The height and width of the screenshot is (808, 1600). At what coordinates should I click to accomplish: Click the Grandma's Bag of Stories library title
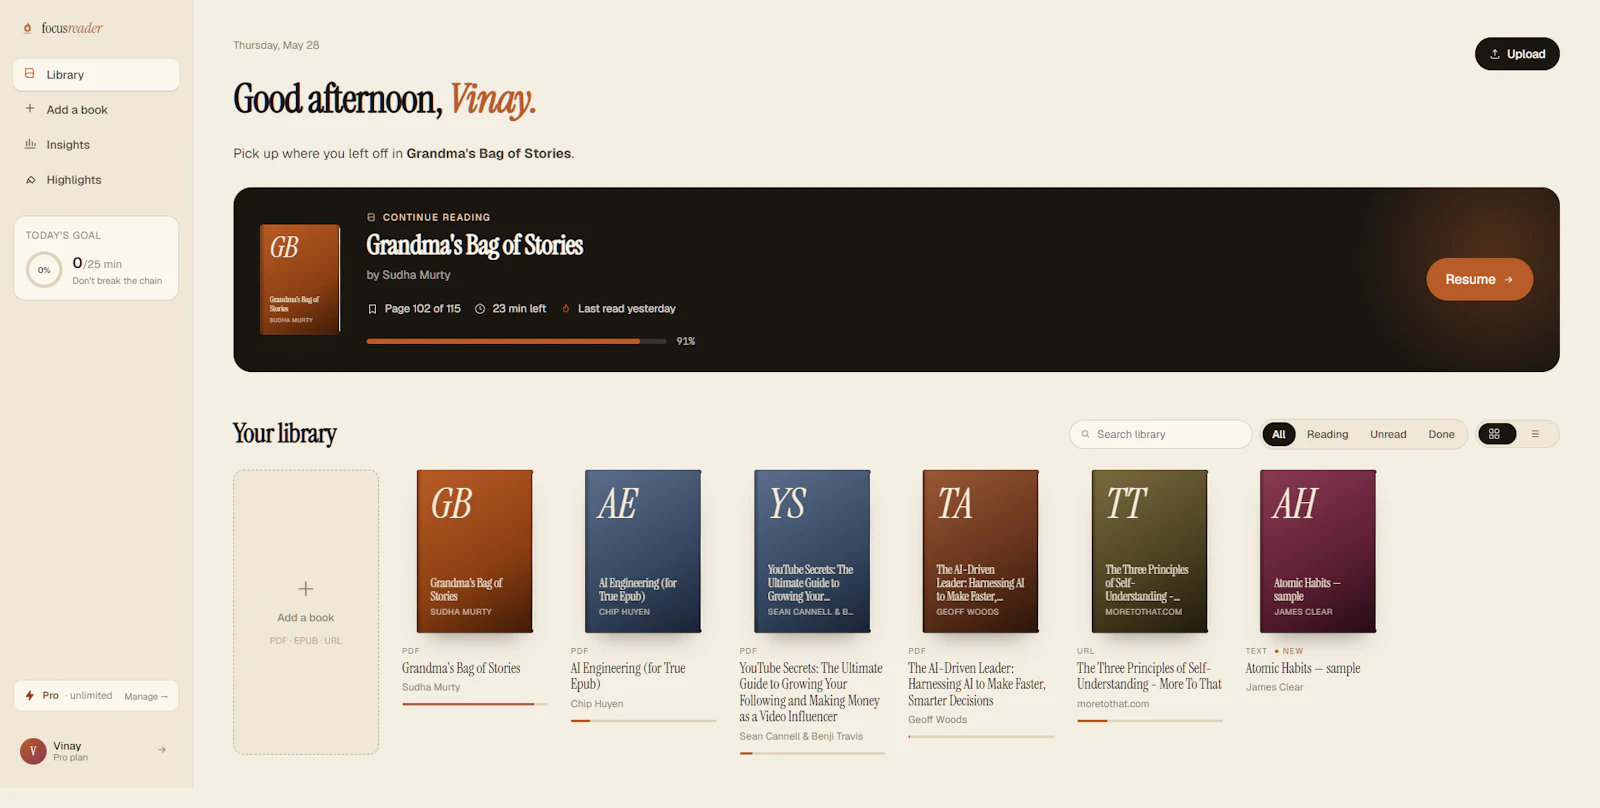tap(461, 668)
